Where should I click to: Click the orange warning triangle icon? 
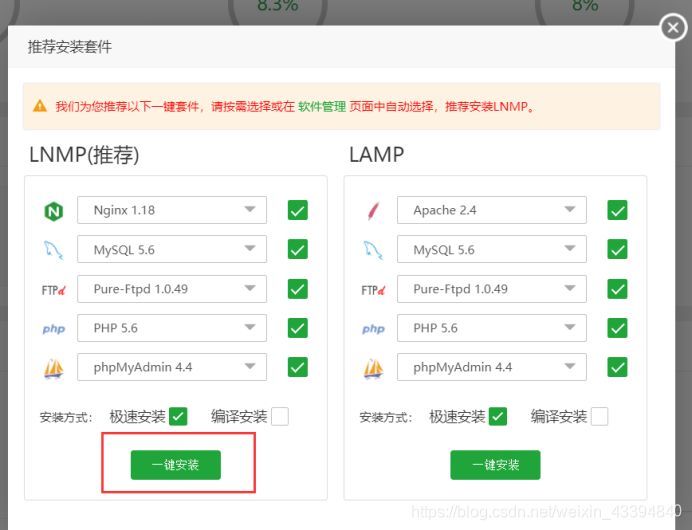40,106
